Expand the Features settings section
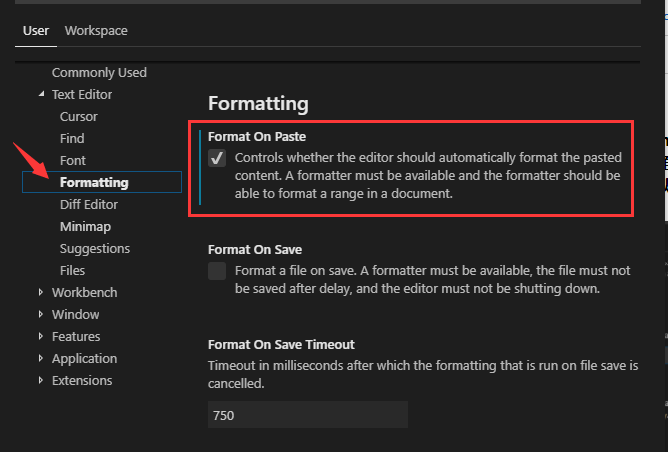The width and height of the screenshot is (668, 452). [41, 337]
